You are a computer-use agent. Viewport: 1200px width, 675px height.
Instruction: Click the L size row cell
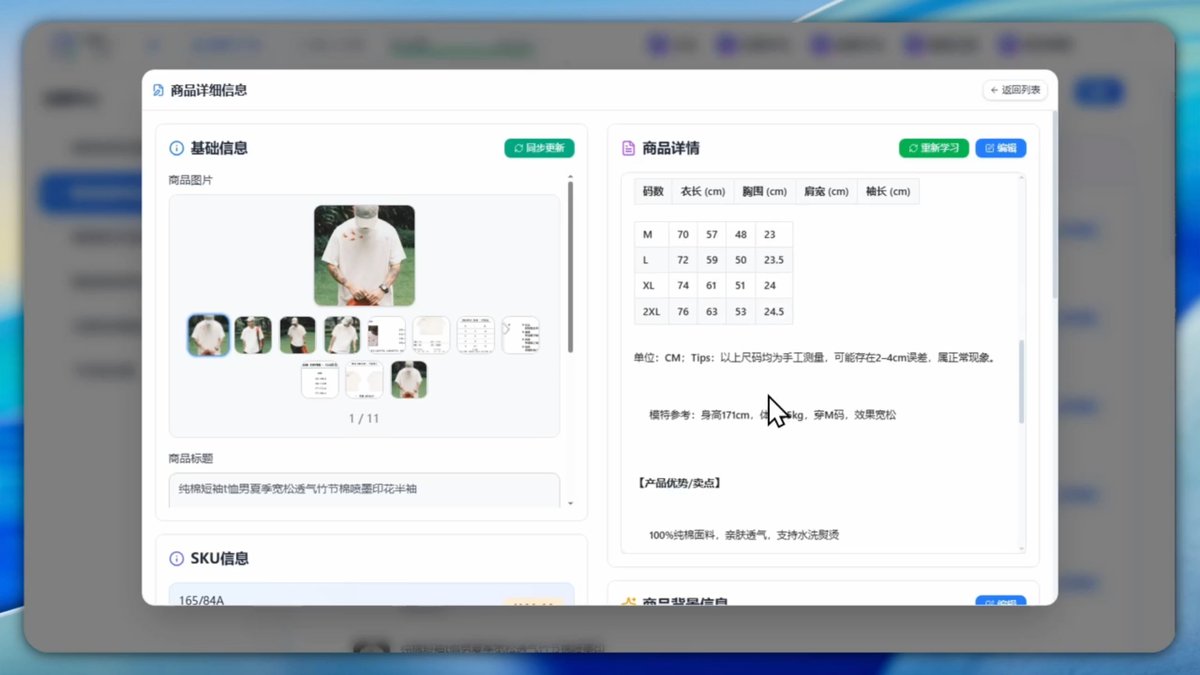(x=652, y=260)
